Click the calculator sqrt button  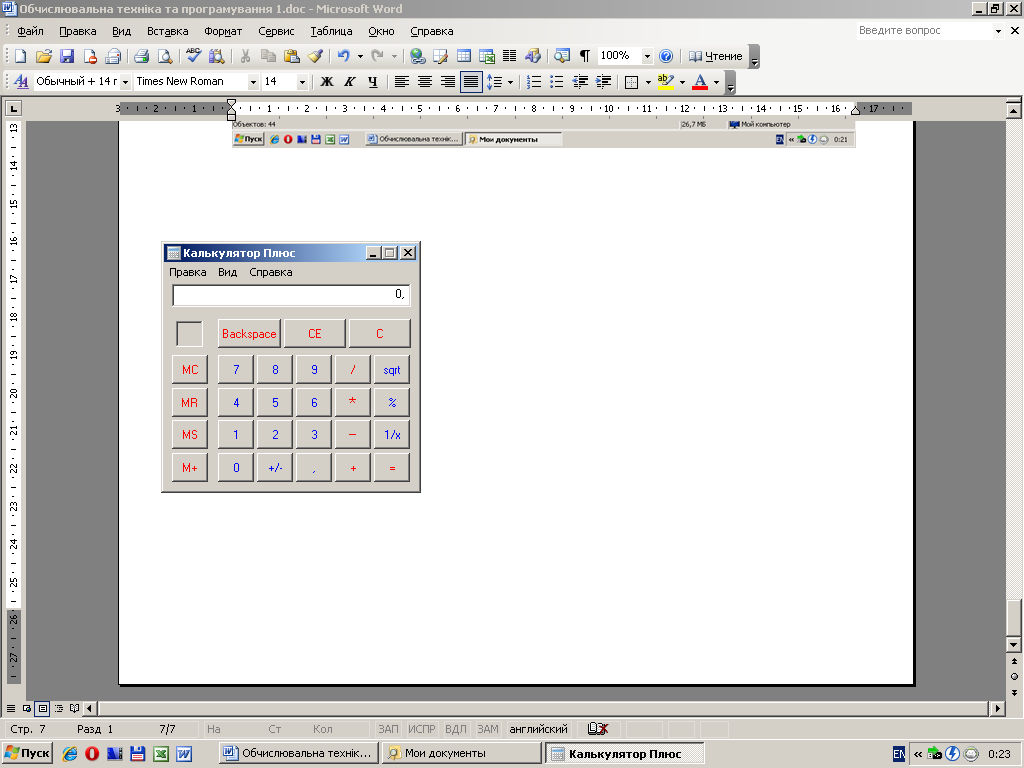pos(391,370)
